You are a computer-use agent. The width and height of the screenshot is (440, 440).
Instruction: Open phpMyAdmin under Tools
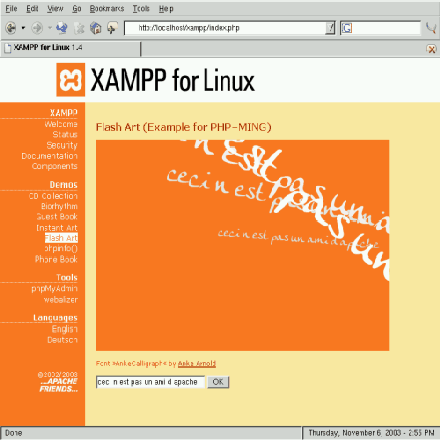[x=54, y=289]
